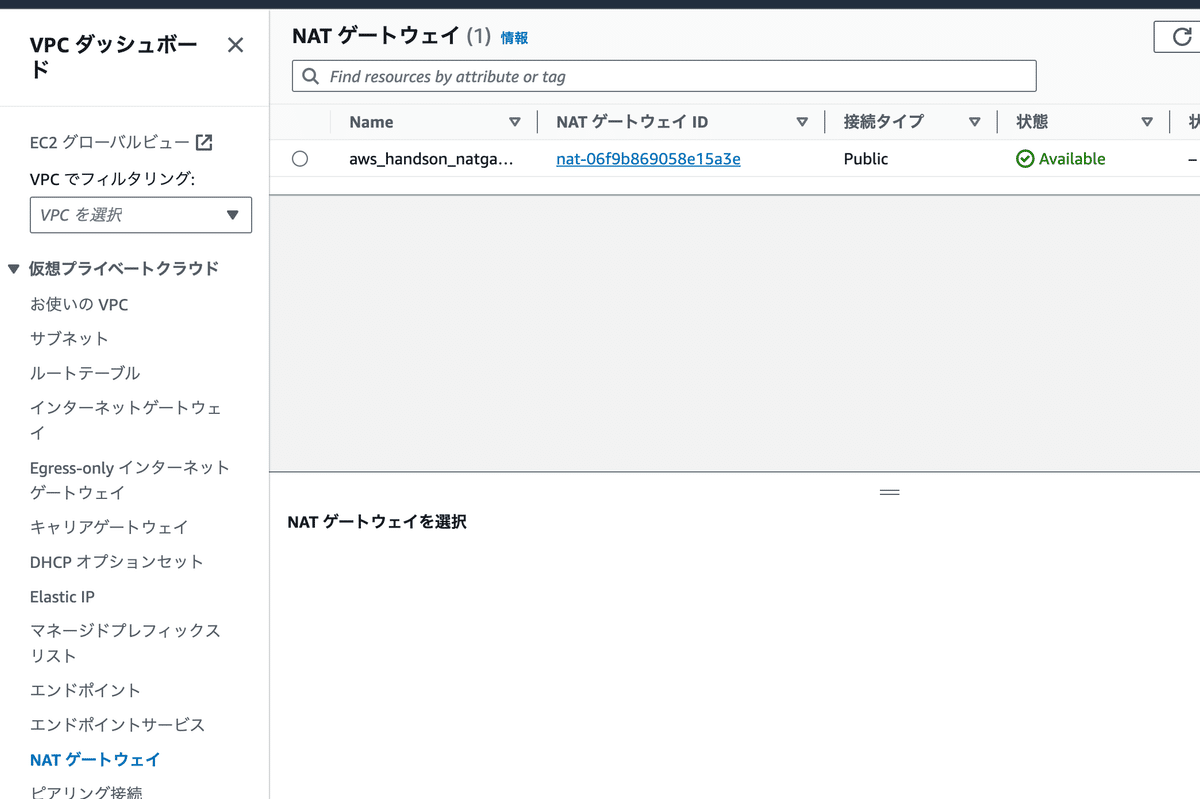
Task: Close the VPC ダッシュボード sidebar with X
Action: pos(235,44)
